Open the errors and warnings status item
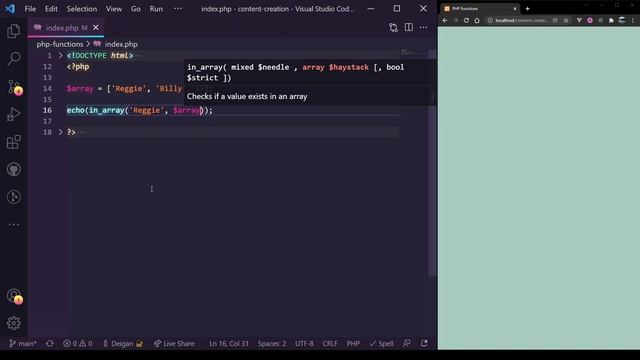 (x=78, y=344)
